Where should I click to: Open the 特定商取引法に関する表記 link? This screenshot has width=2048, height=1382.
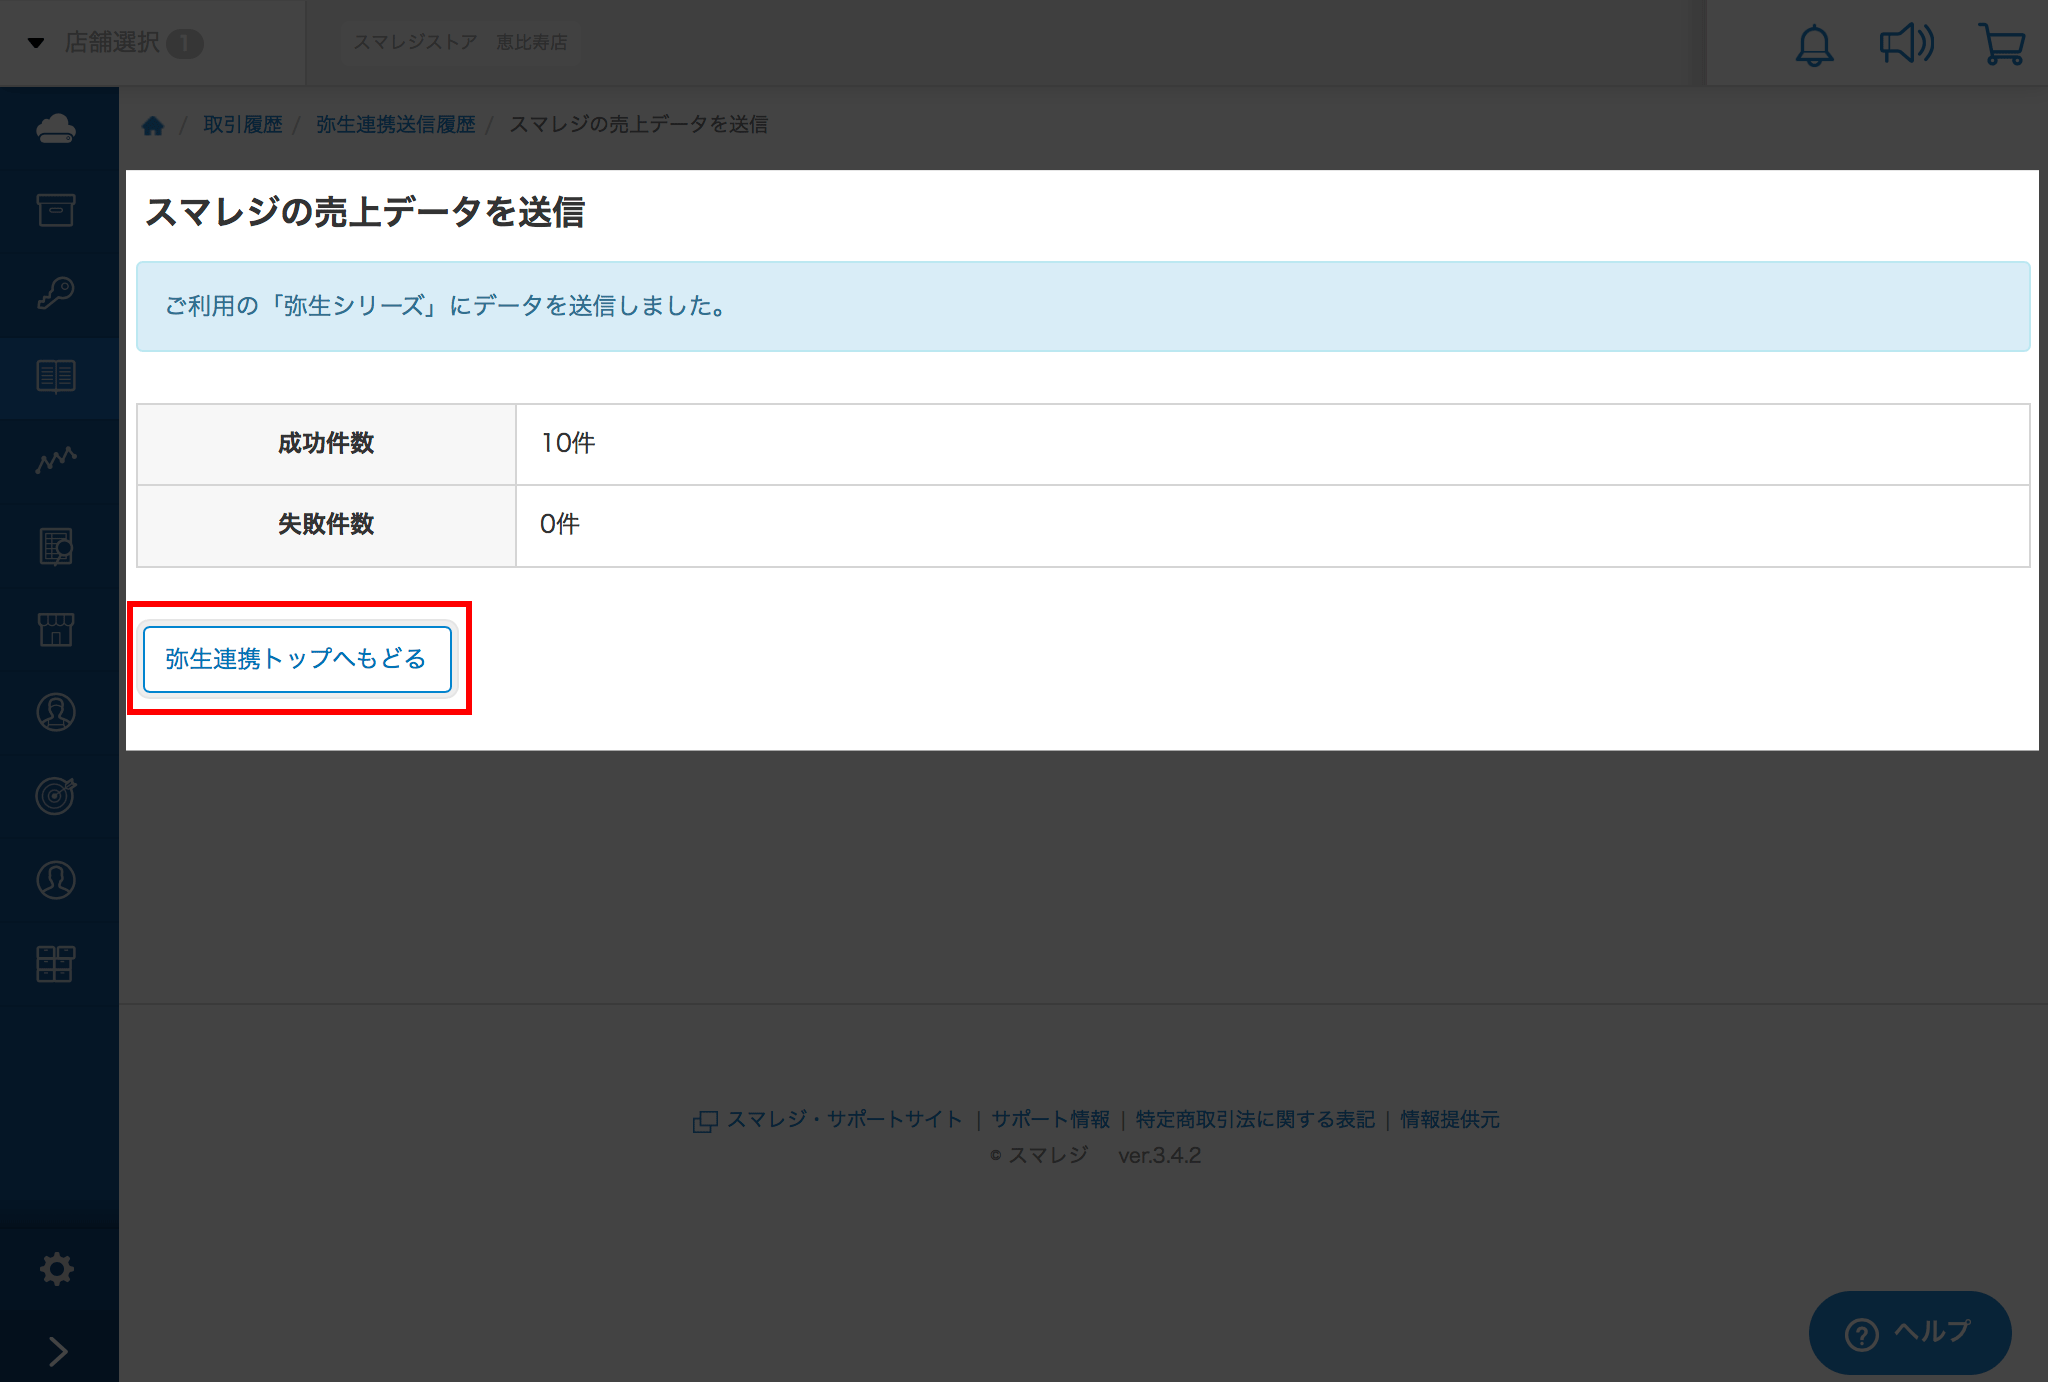tap(1255, 1119)
